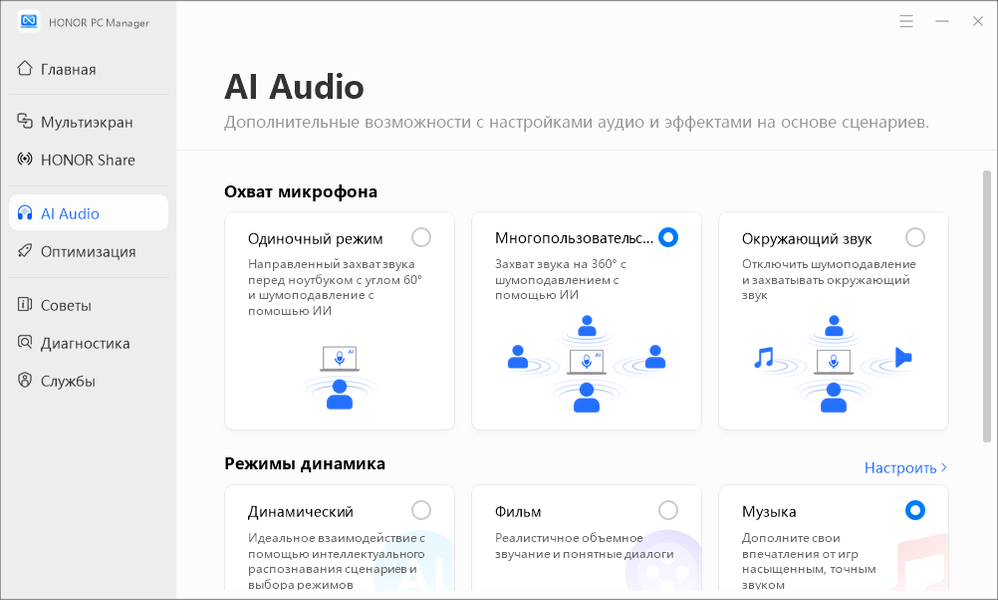
Task: Click the HONOR PC Manager logo icon
Action: (29, 22)
